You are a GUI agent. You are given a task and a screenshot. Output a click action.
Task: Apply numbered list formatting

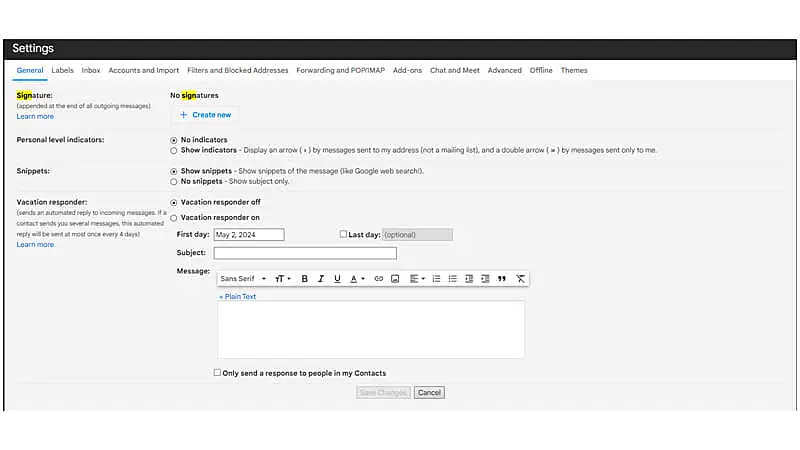(436, 279)
